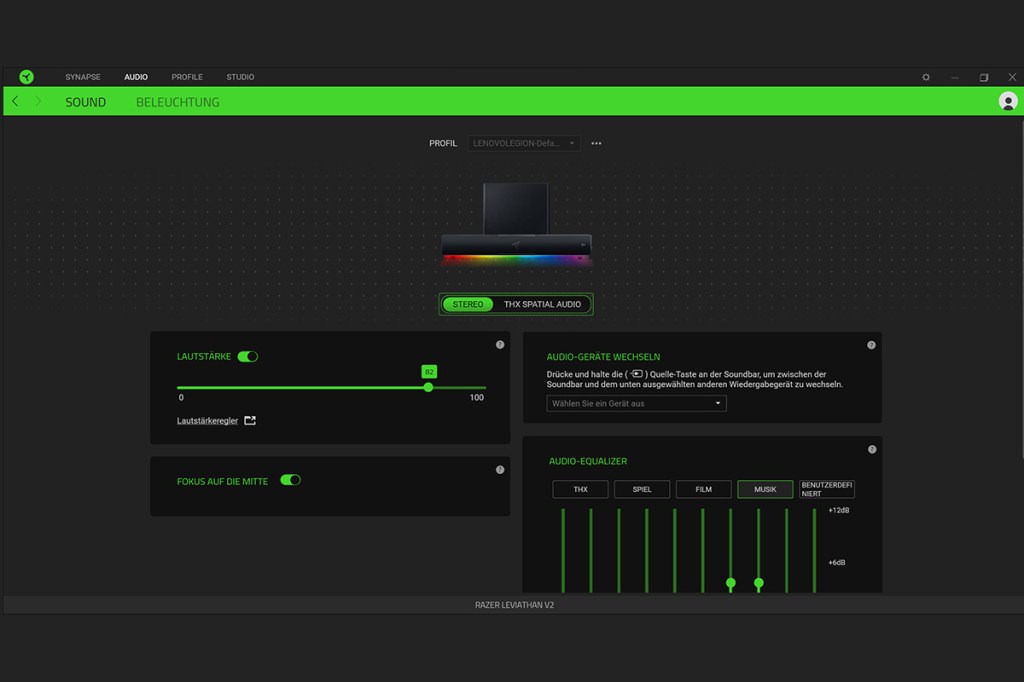Click the external-link icon beside Lautstärkeregler

[x=249, y=421]
